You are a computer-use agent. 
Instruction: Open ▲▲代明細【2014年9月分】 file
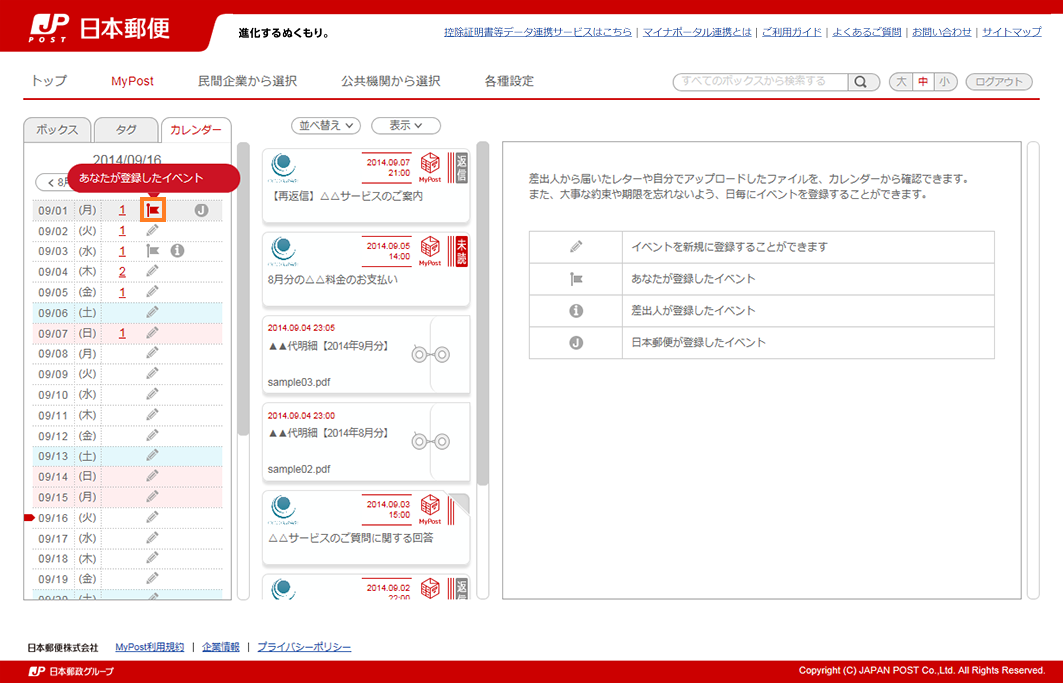[x=365, y=354]
